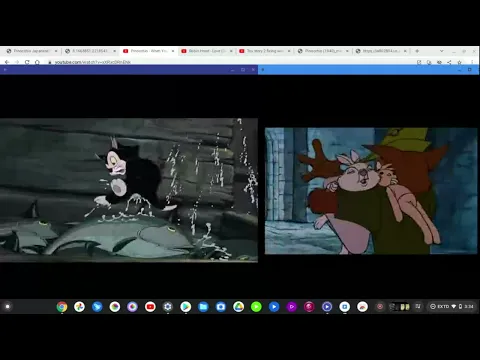Open the Chrome three-dot menu

(x=472, y=62)
